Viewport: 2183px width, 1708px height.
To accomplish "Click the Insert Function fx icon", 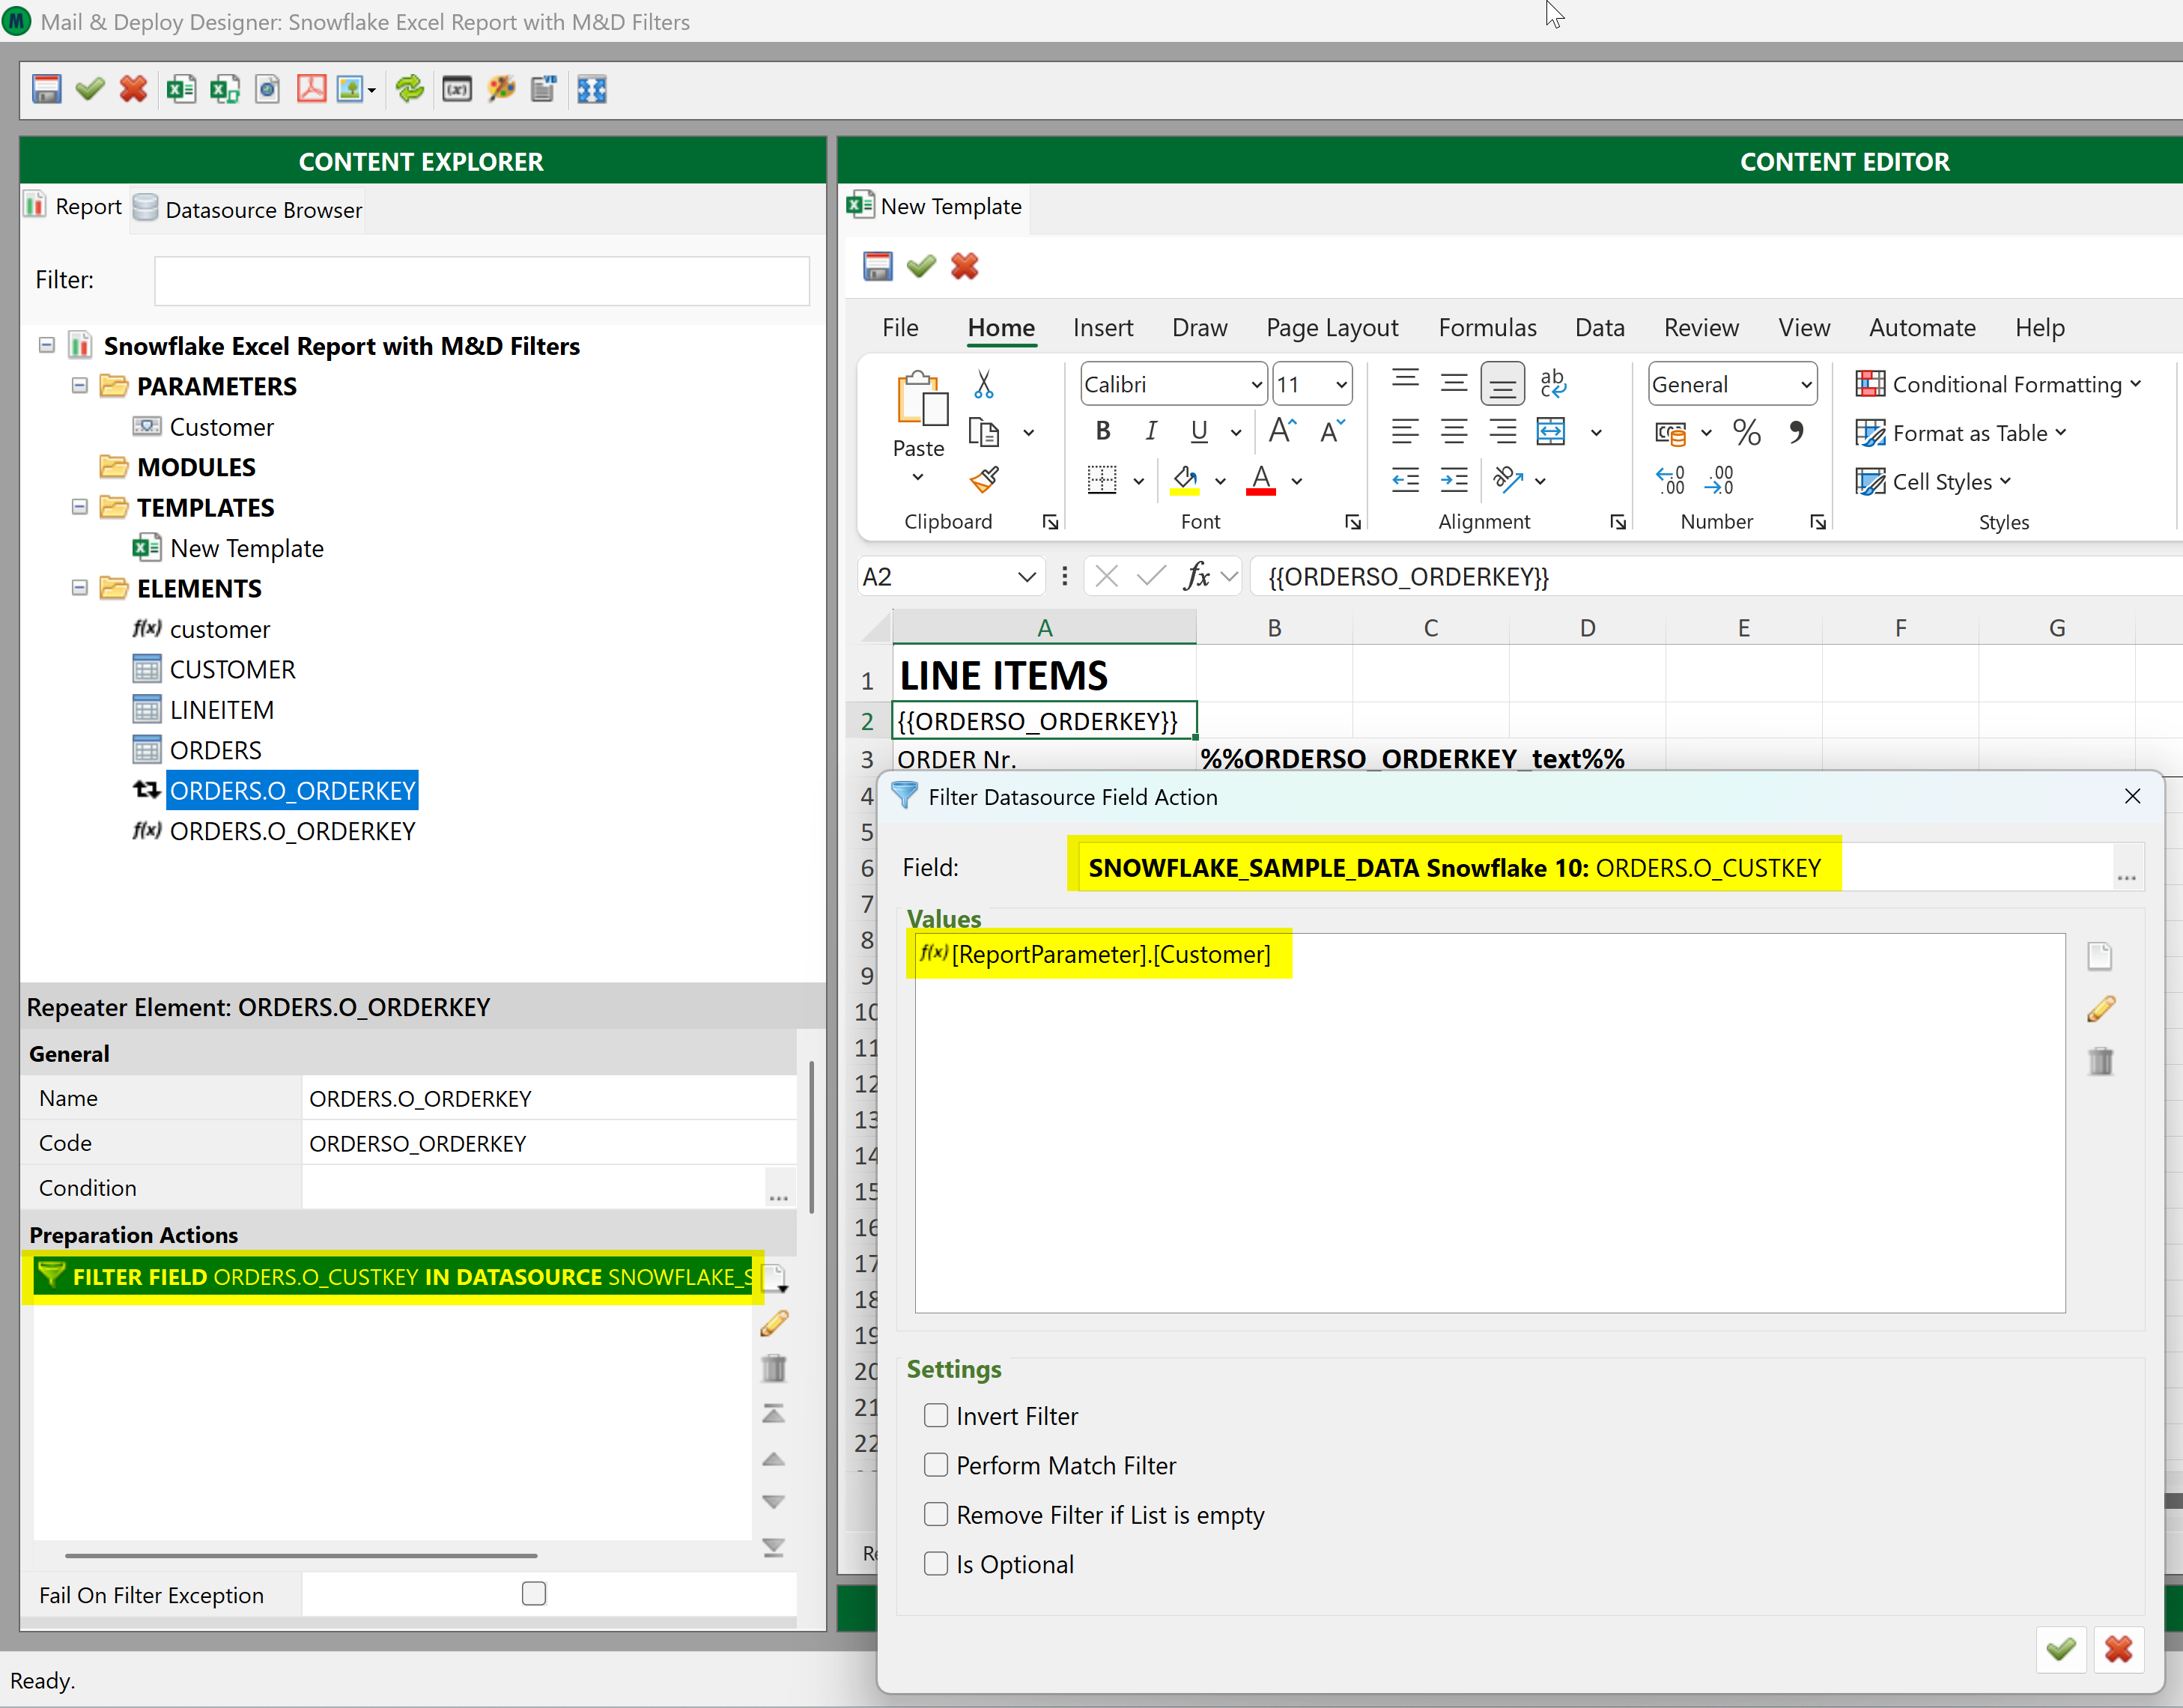I will (1197, 576).
